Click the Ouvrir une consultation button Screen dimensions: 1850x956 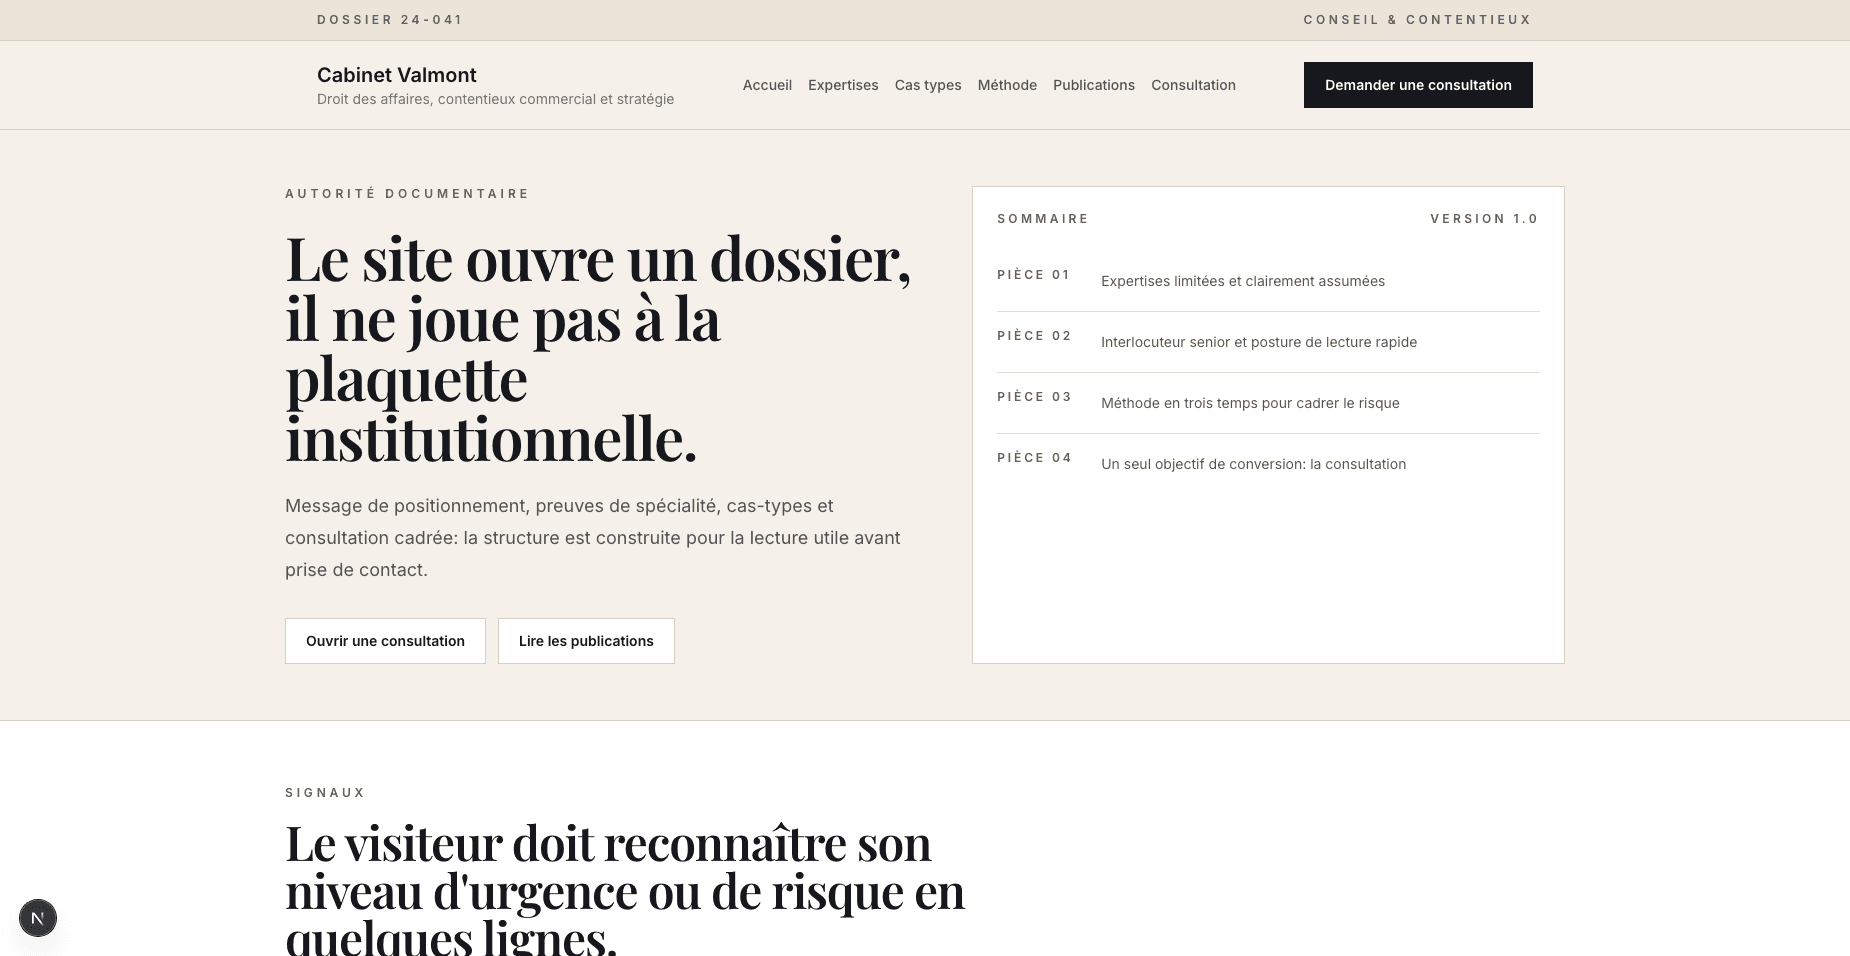click(x=385, y=641)
